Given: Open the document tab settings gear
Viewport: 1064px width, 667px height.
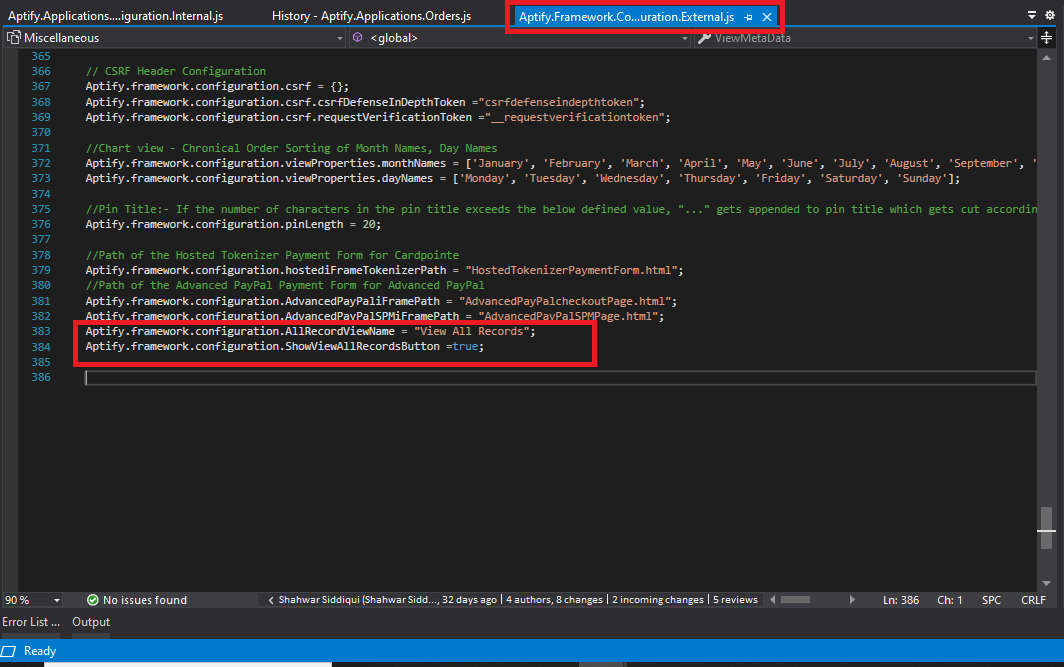Looking at the screenshot, I should pyautogui.click(x=1050, y=15).
